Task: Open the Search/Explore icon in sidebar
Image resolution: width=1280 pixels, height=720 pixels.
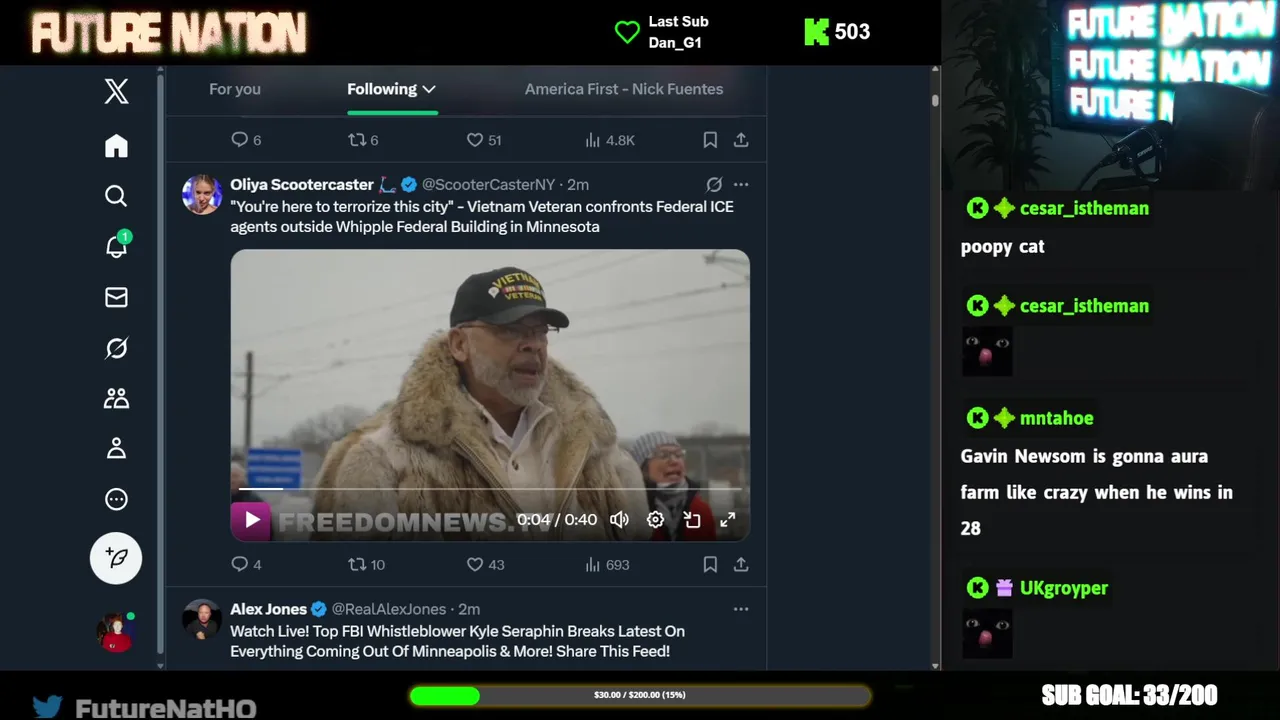Action: tap(116, 196)
